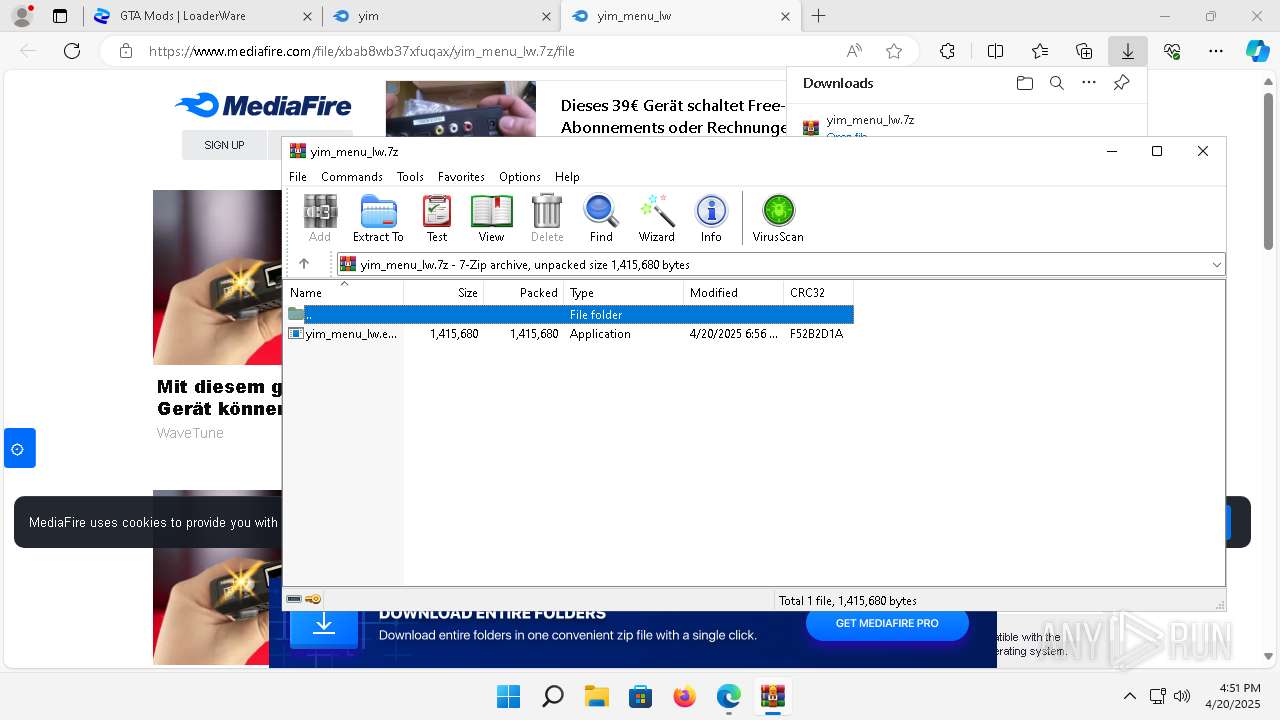Click the CRC32 value F52B2D1A

pyautogui.click(x=816, y=334)
